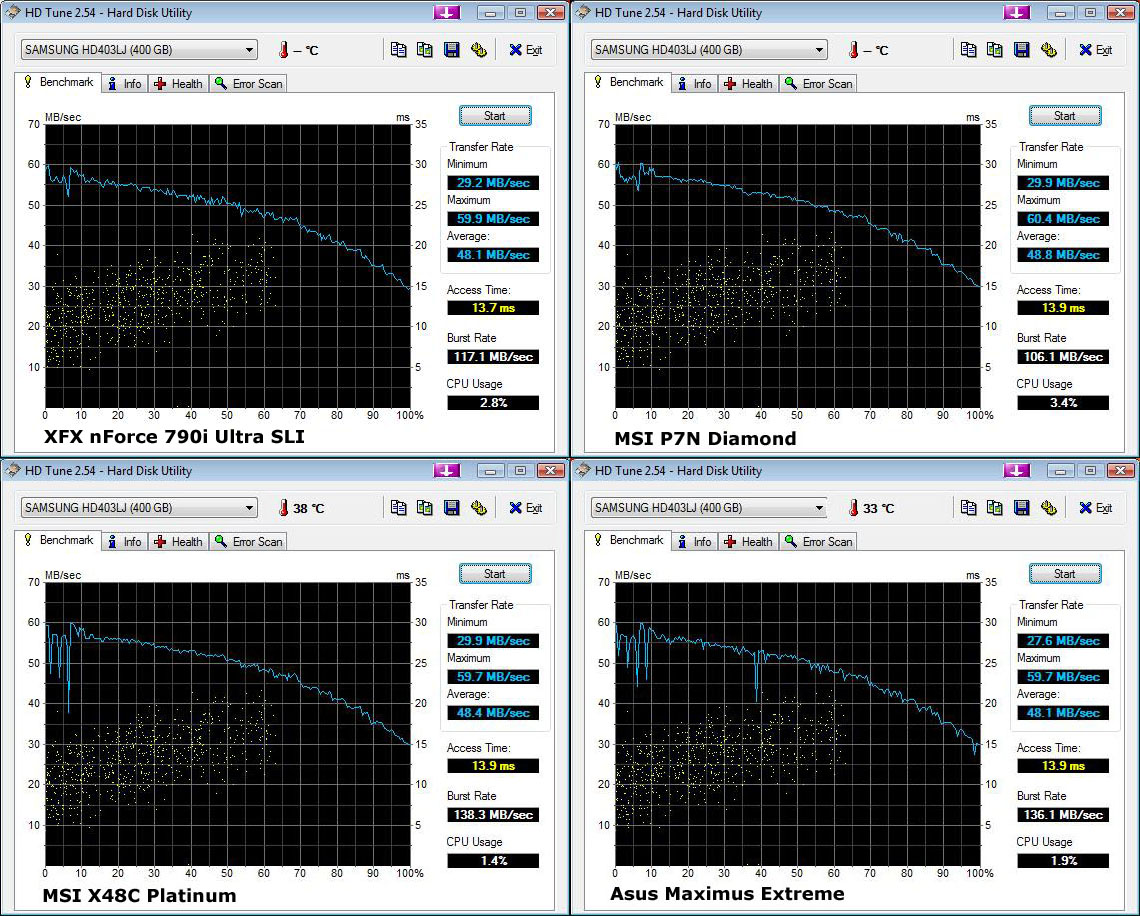Open drive dropdown in MSI X48C Platinum window

tap(139, 507)
